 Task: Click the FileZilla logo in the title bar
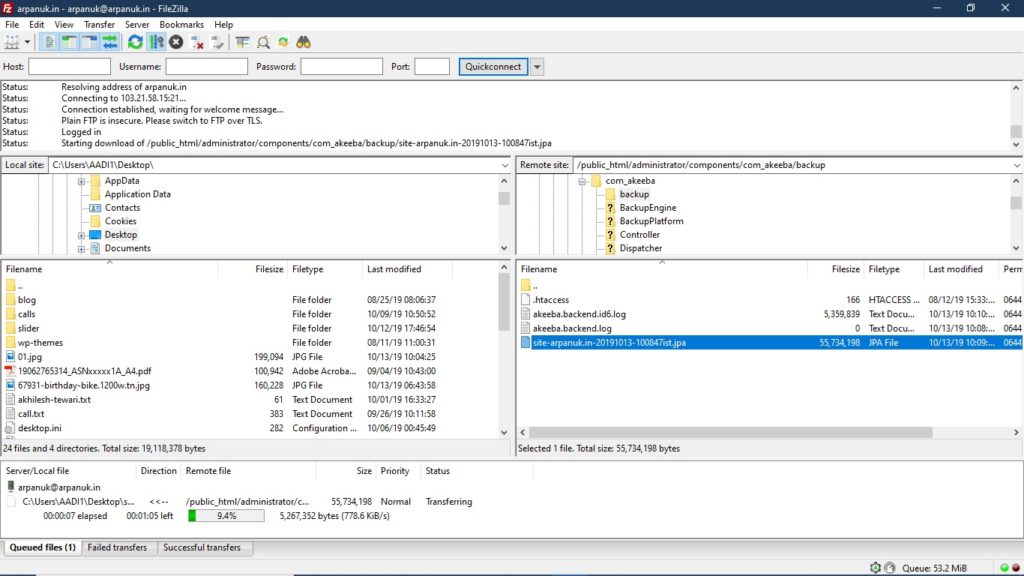pos(7,8)
